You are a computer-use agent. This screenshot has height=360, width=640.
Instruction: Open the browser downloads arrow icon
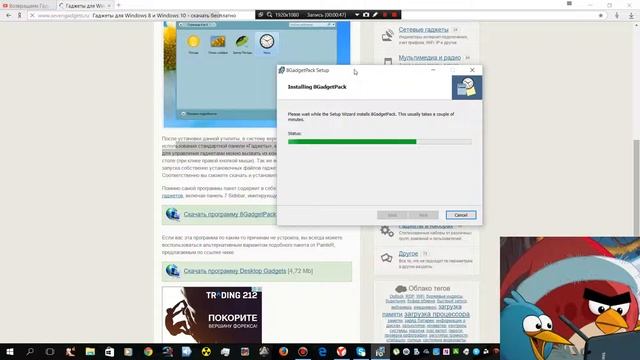pos(631,16)
